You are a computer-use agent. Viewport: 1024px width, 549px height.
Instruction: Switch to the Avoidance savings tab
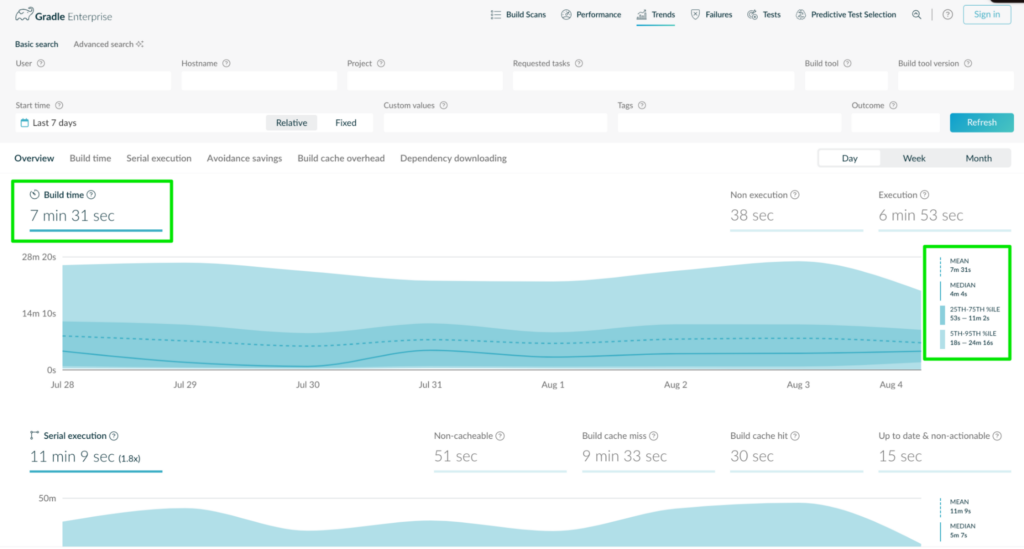click(x=244, y=158)
